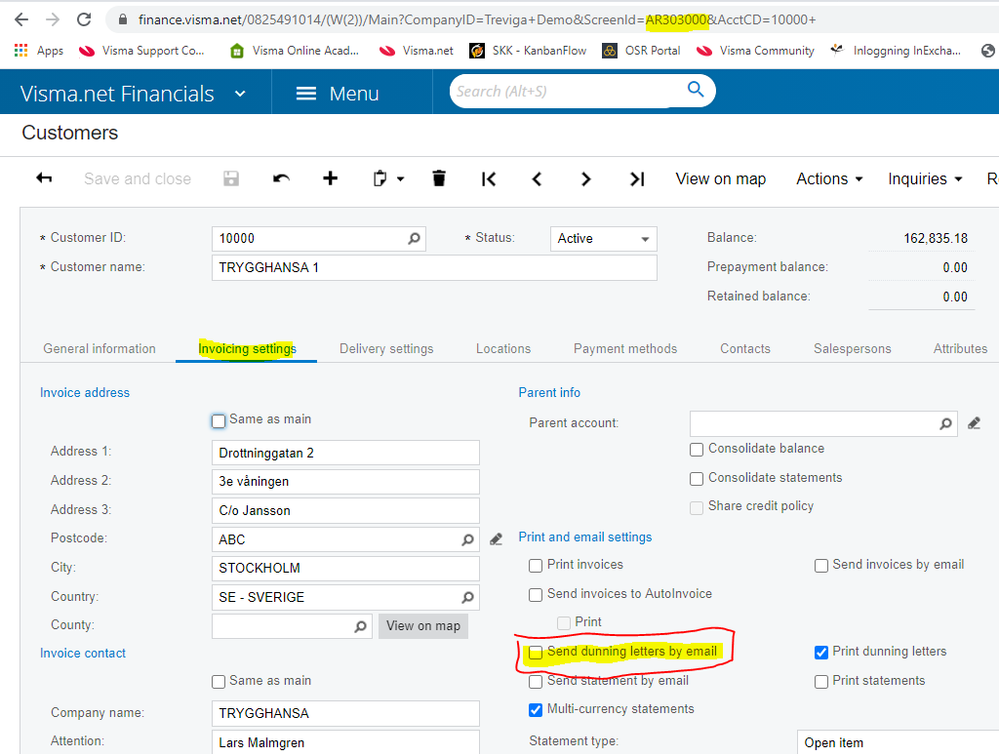This screenshot has width=999, height=754.
Task: Open the Payment methods tab
Action: [625, 348]
